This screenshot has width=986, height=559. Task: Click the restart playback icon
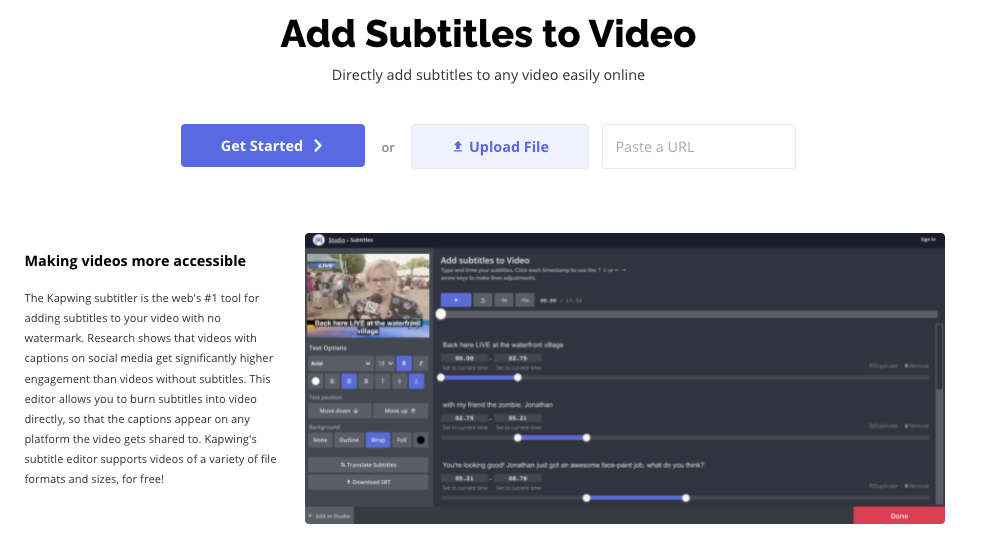tap(482, 301)
